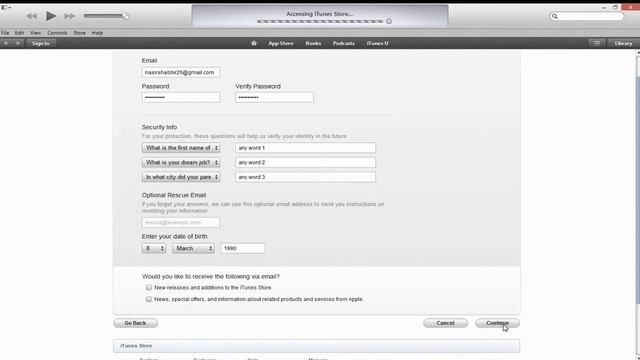
Task: Check 'New releases and additions' checkbox
Action: 149,287
